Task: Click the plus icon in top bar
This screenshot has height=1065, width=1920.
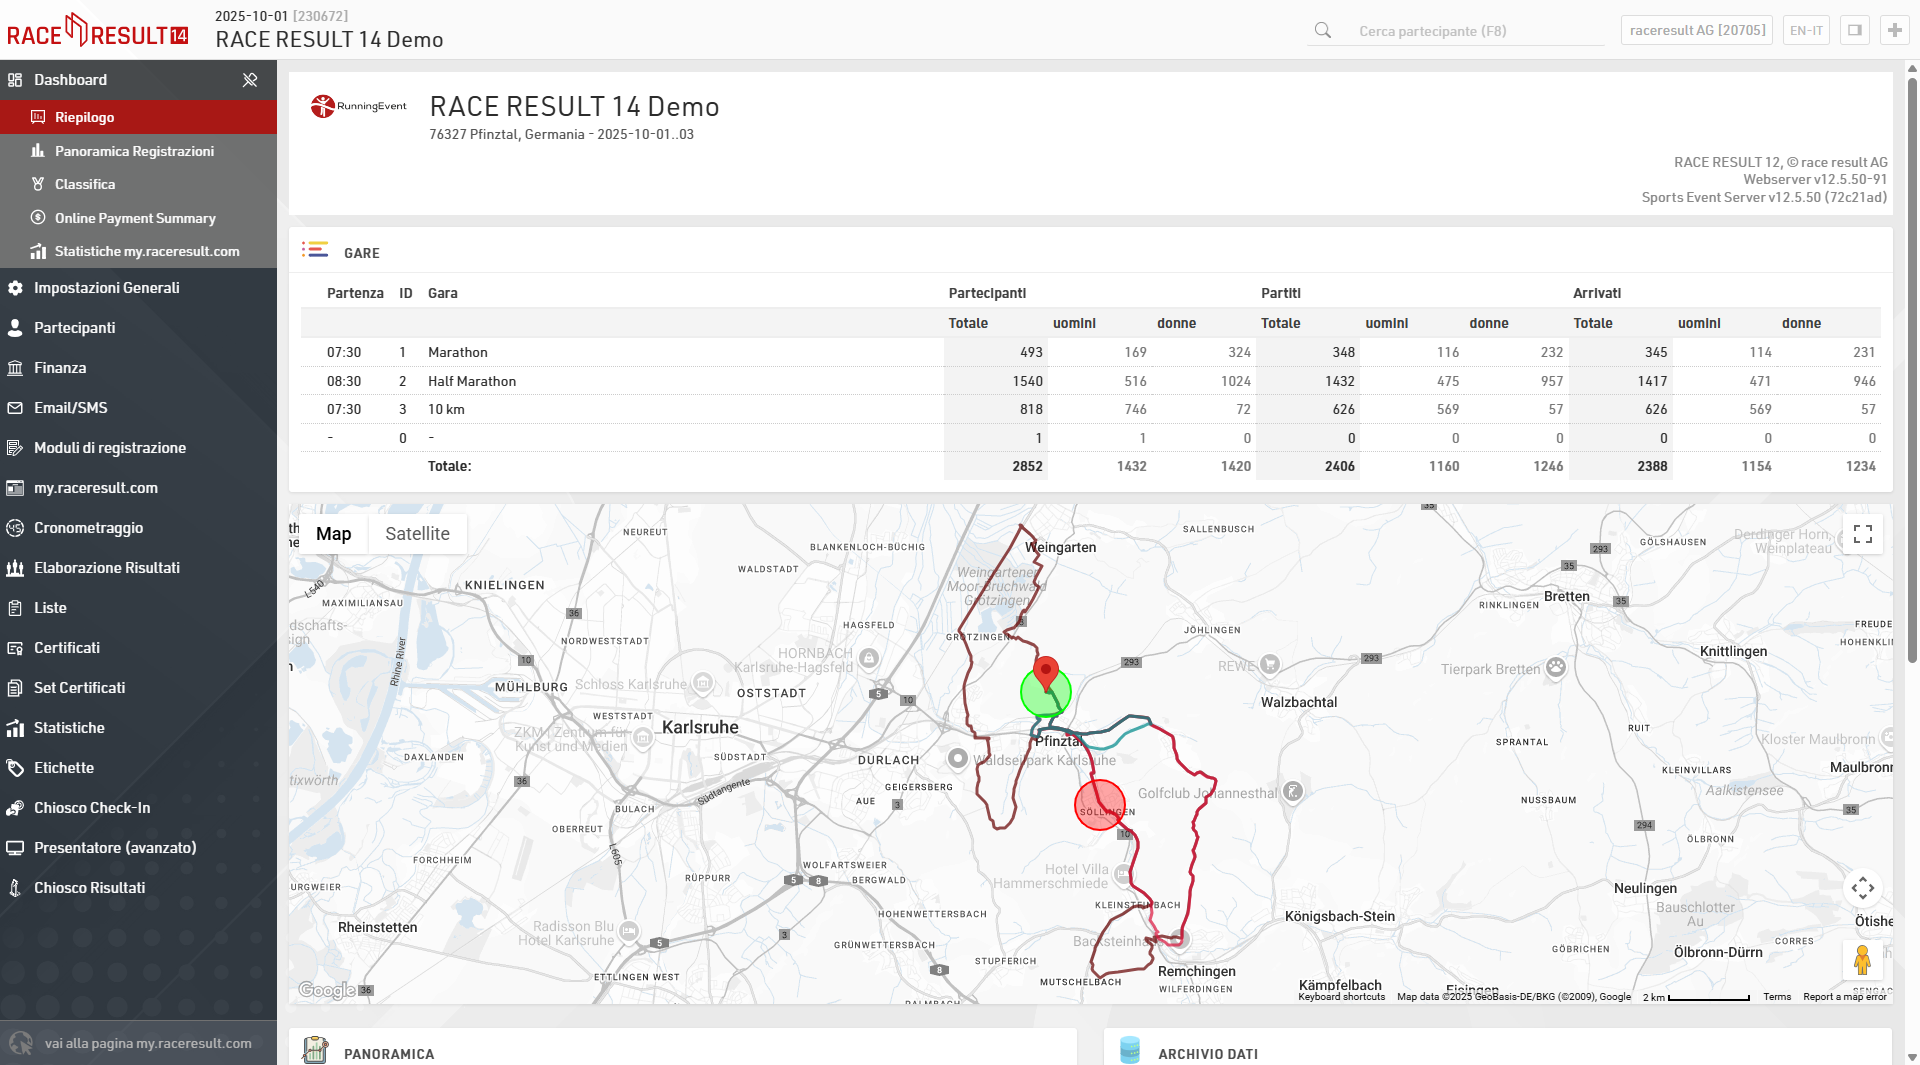Action: 1894,31
